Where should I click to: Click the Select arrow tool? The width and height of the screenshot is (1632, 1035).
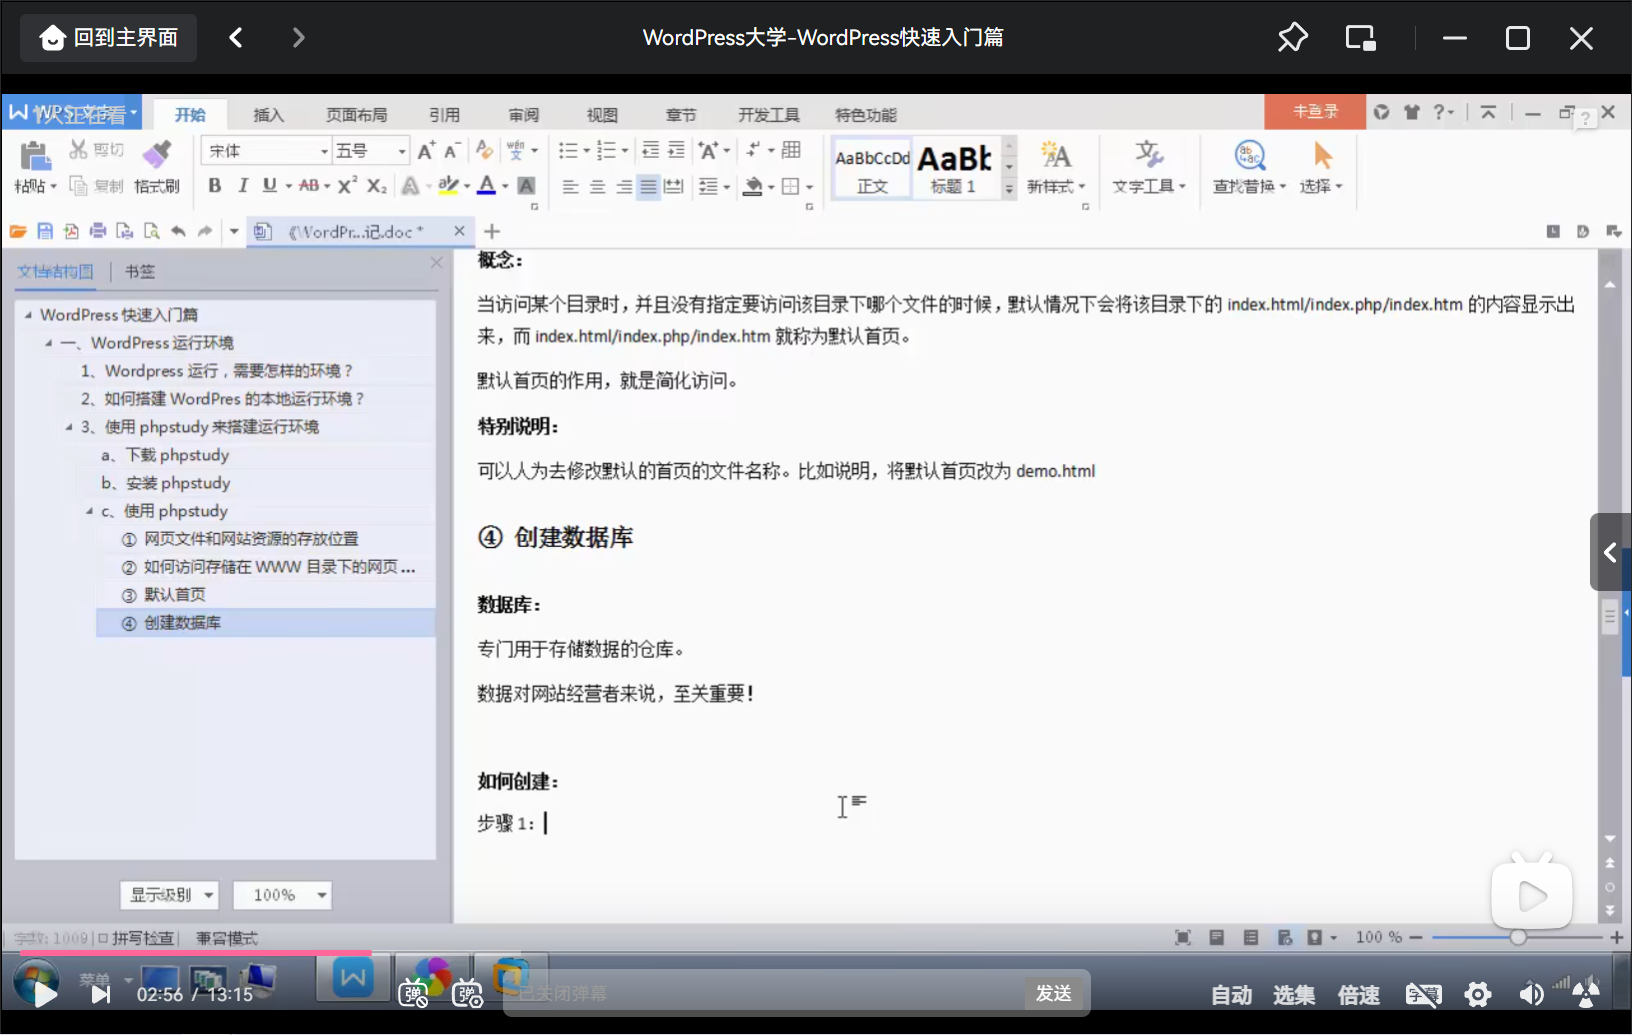point(1321,167)
